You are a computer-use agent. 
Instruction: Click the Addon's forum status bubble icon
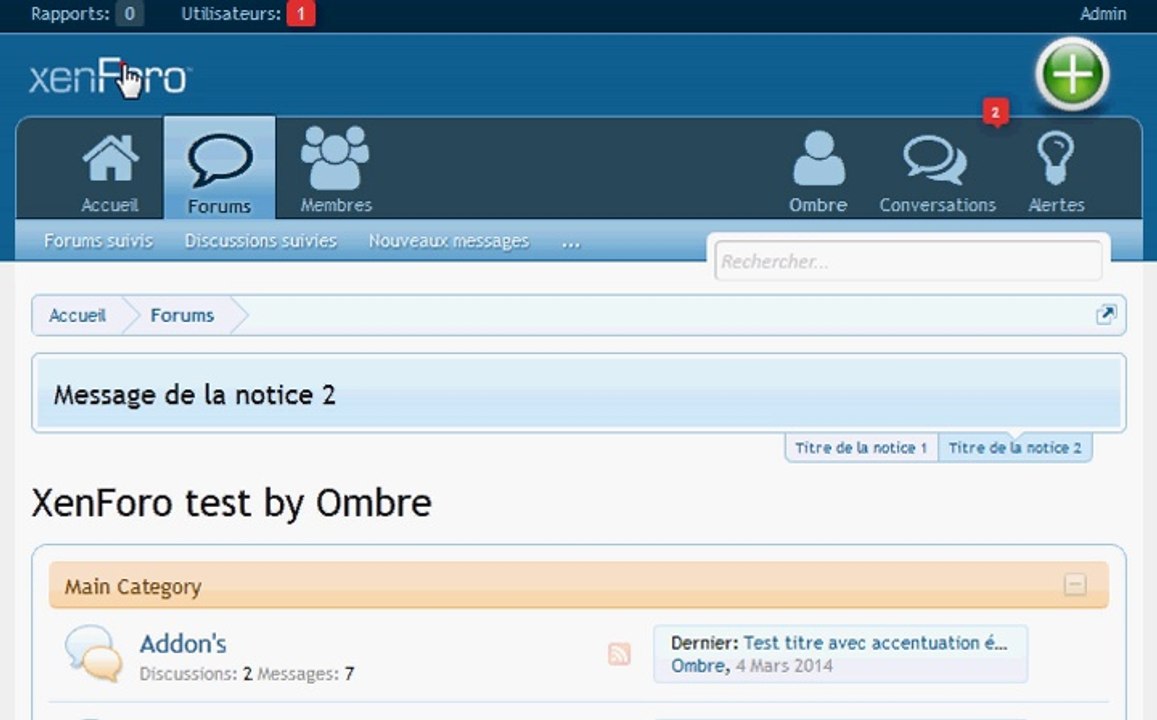click(94, 654)
